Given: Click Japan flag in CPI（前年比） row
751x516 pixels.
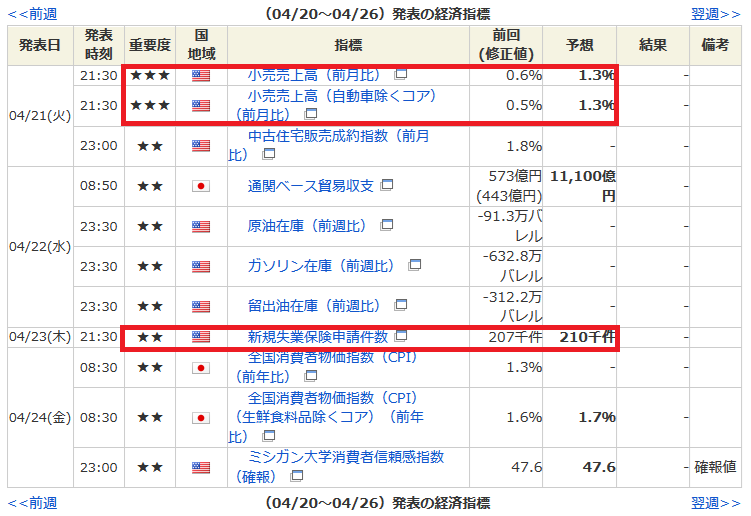Looking at the screenshot, I should (201, 368).
